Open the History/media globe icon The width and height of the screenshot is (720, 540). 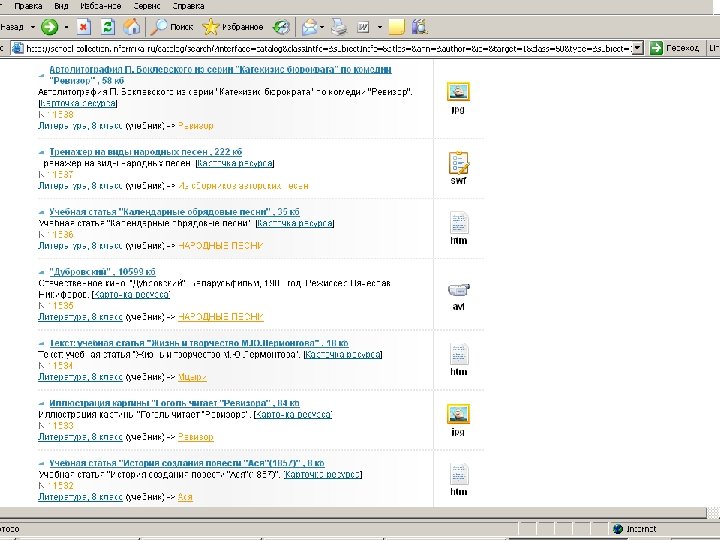281,27
